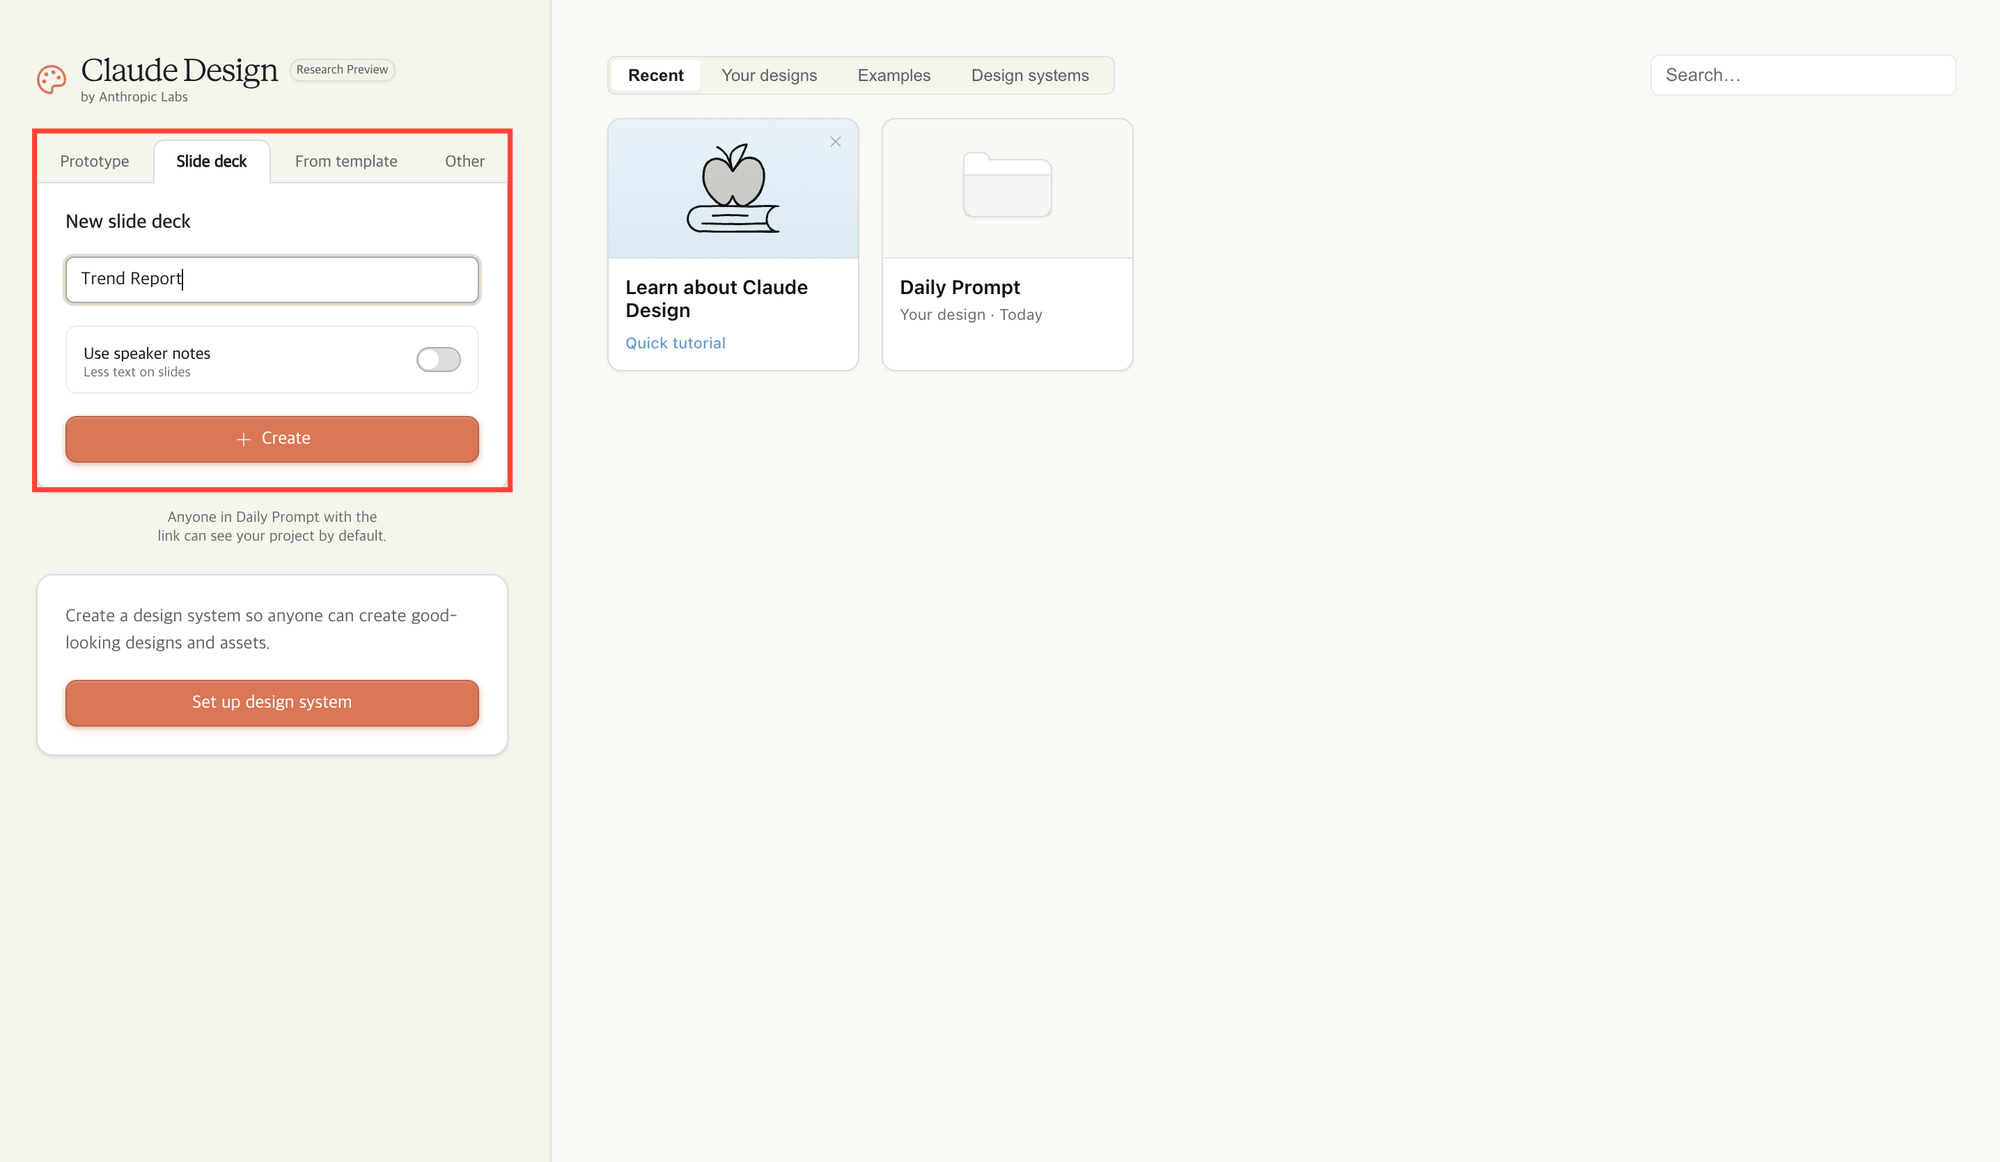
Task: Focus the Search field
Action: 1802,76
